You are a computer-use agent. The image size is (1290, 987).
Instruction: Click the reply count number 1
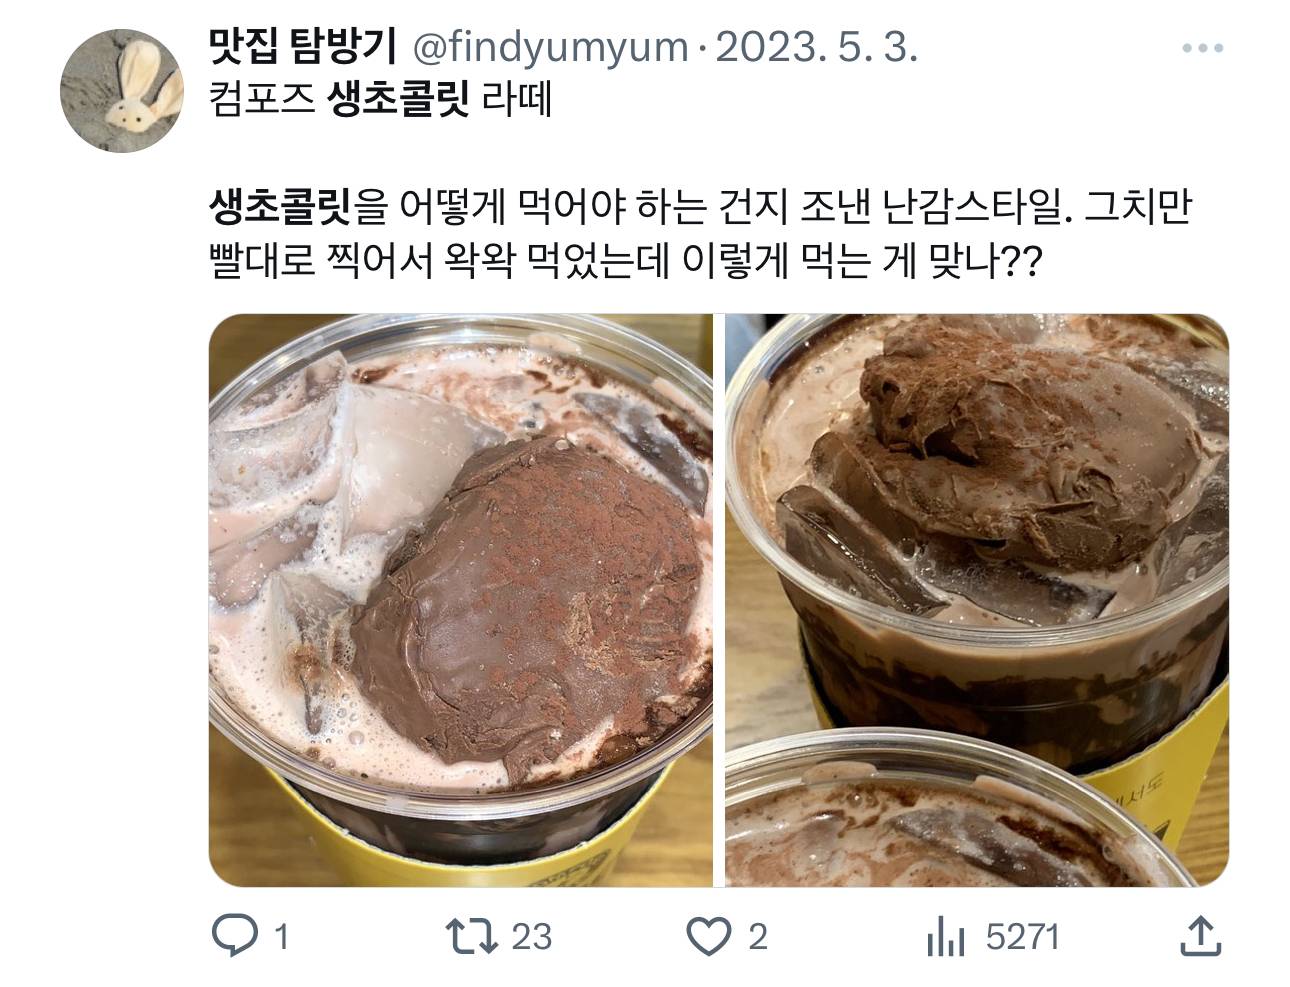[x=281, y=937]
